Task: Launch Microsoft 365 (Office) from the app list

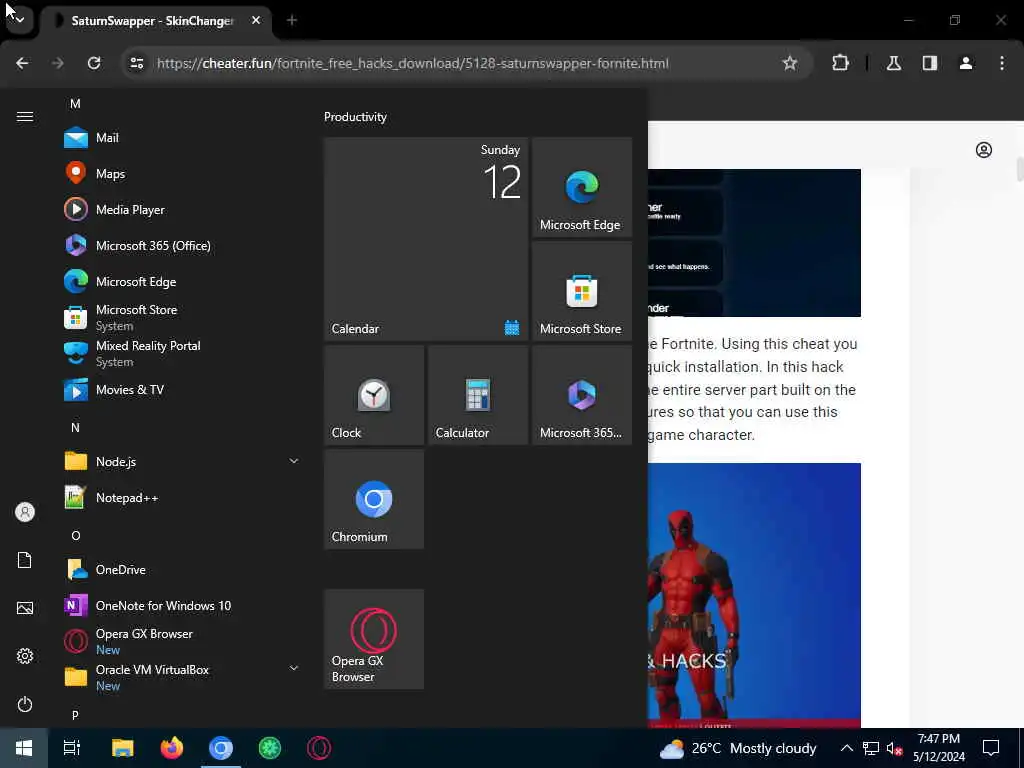Action: pos(182,246)
